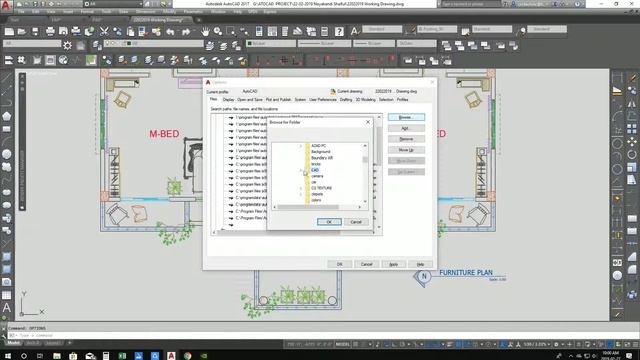The height and width of the screenshot is (360, 640).
Task: Click the New drawing icon in toolbar
Action: pyautogui.click(x=9, y=31)
